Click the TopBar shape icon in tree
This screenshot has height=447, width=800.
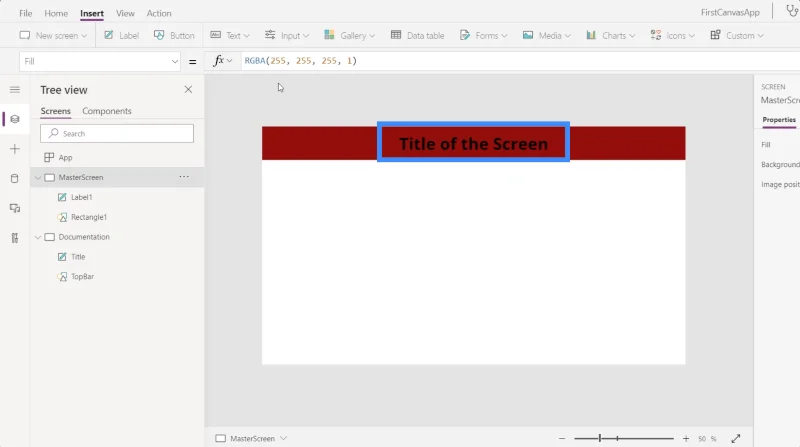(x=62, y=277)
